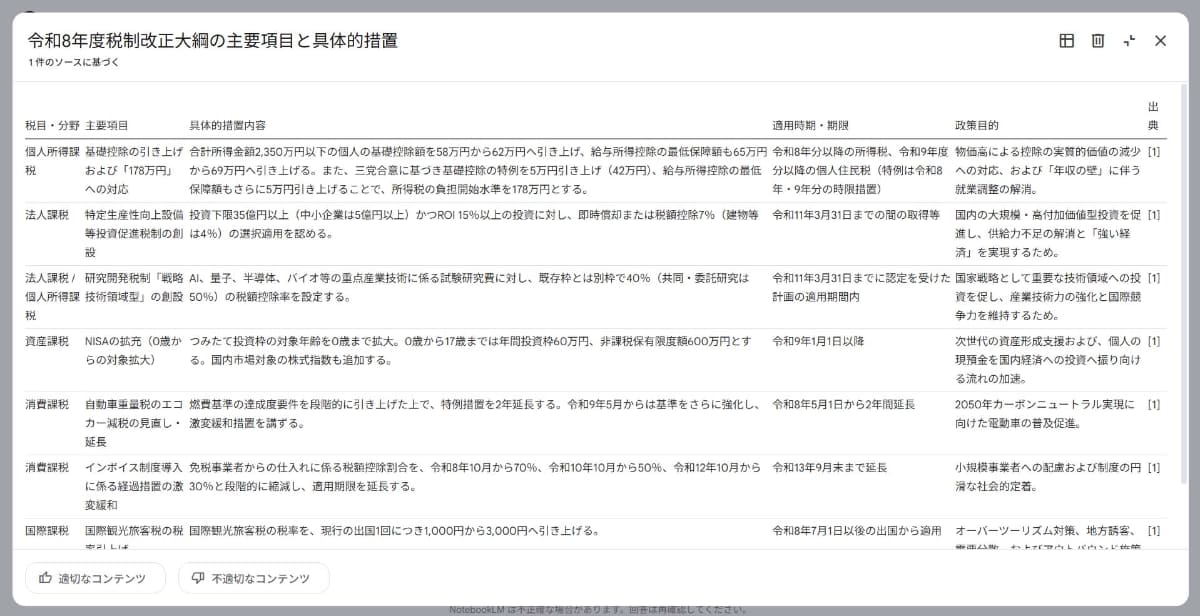Export table using the sheets grid icon
The width and height of the screenshot is (1200, 616).
(1067, 41)
